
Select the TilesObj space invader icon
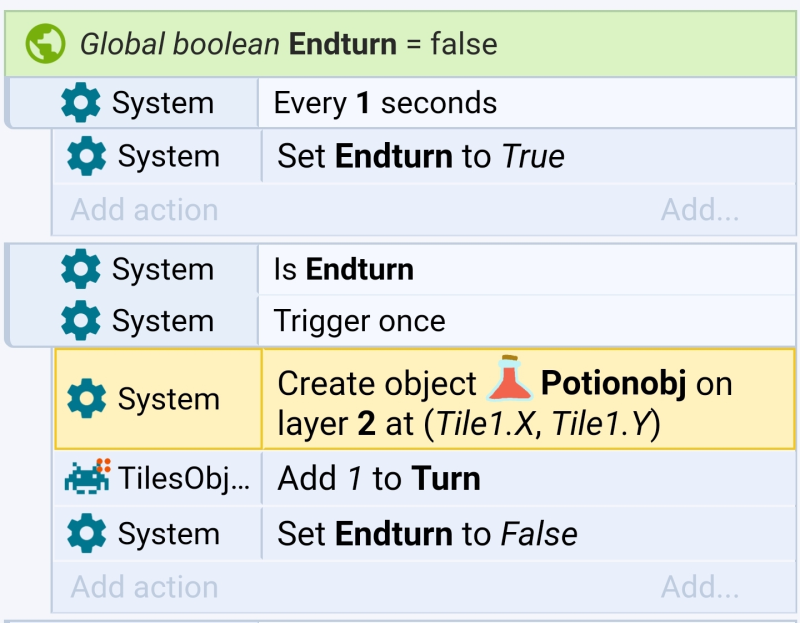click(x=87, y=477)
